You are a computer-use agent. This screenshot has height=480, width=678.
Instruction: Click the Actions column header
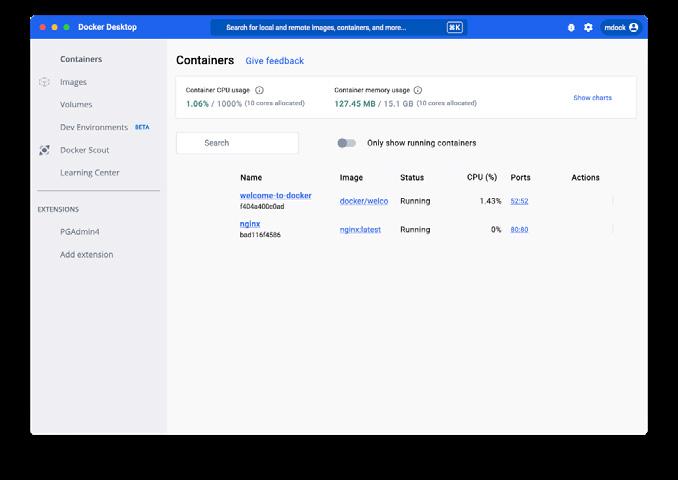585,178
